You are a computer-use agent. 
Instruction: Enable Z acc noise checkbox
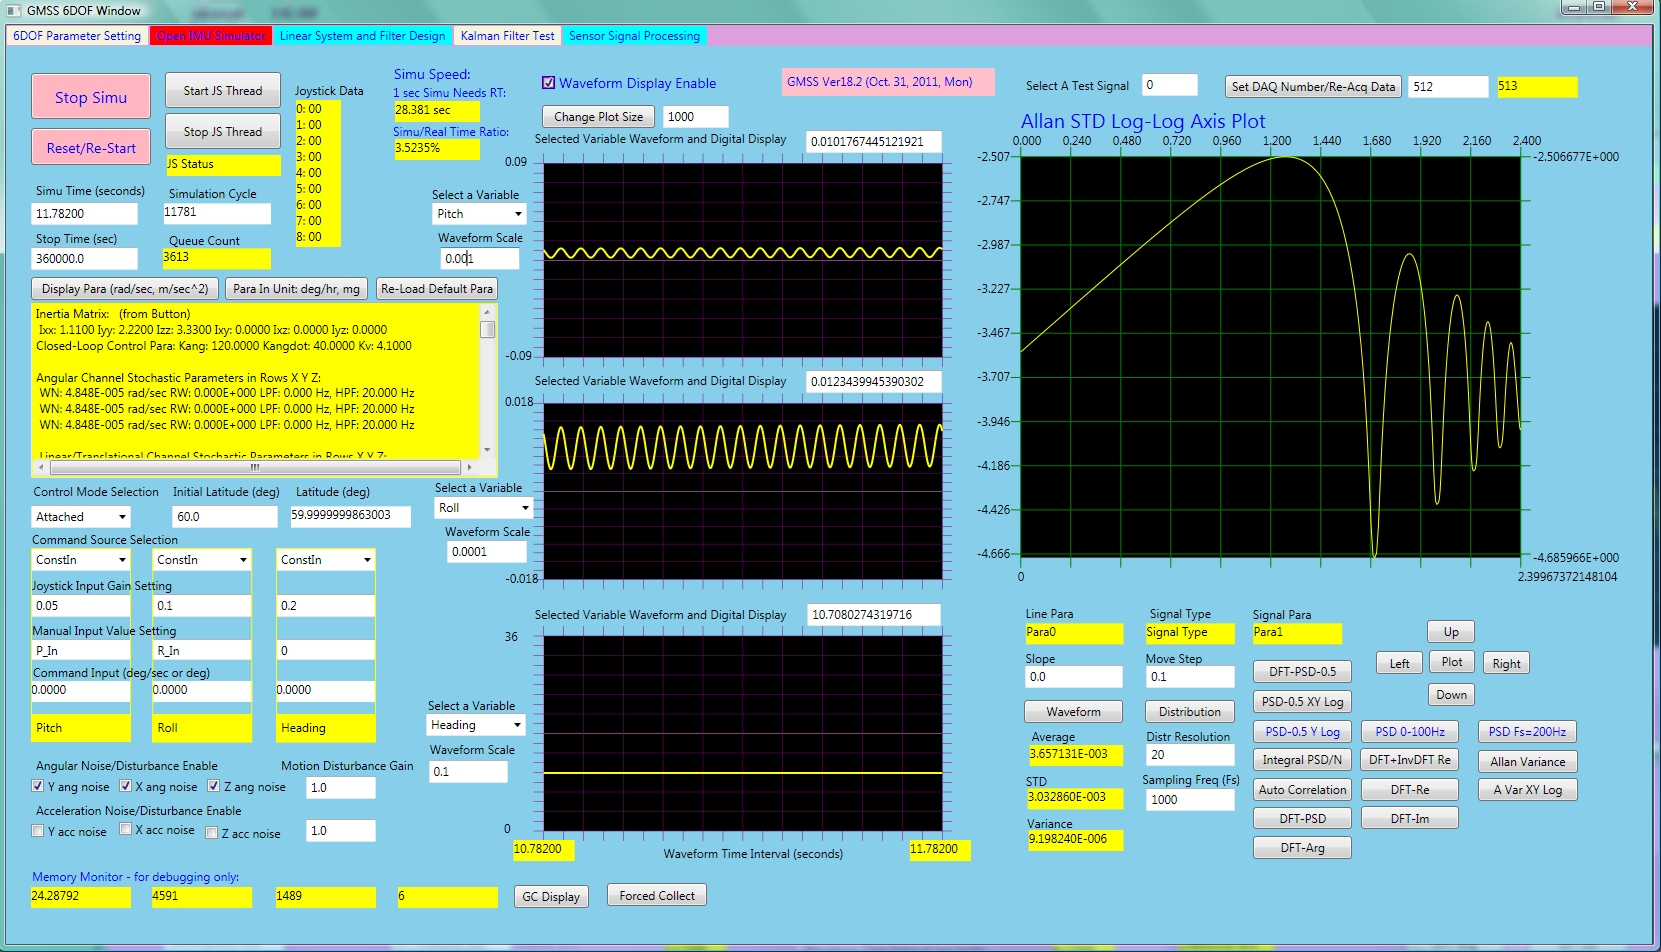tap(212, 832)
